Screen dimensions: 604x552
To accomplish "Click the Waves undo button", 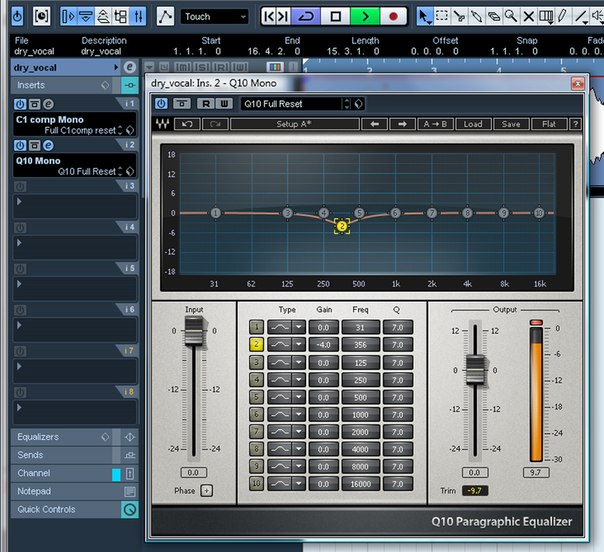I will 187,124.
